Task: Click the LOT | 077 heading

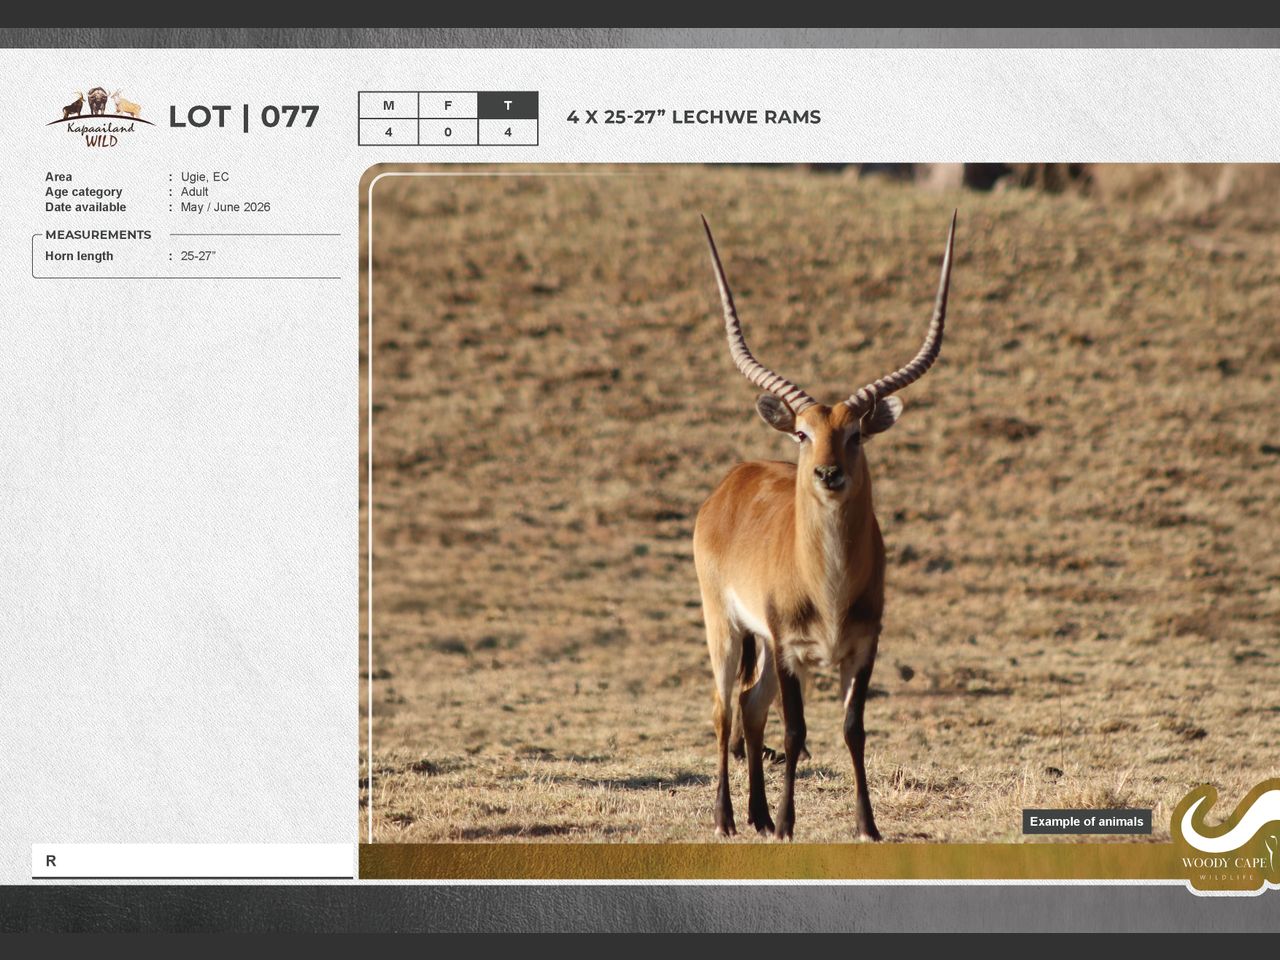Action: click(243, 117)
